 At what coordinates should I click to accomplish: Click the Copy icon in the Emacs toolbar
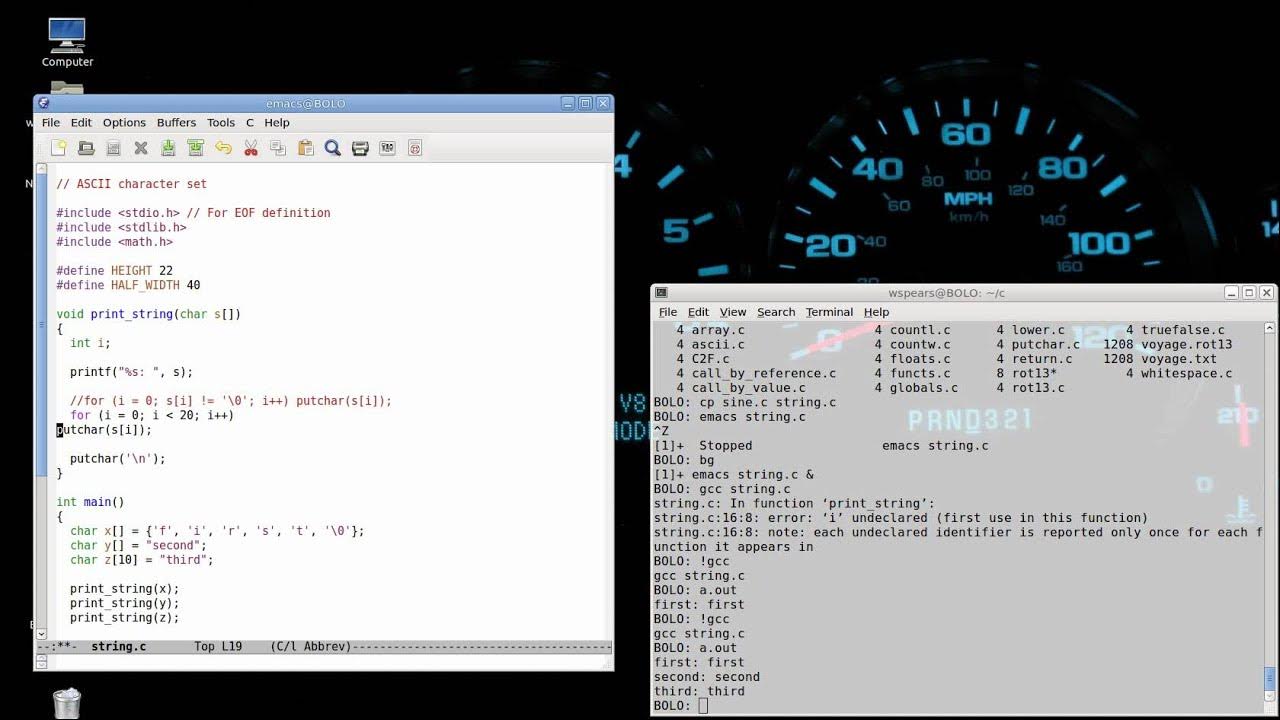pyautogui.click(x=278, y=148)
